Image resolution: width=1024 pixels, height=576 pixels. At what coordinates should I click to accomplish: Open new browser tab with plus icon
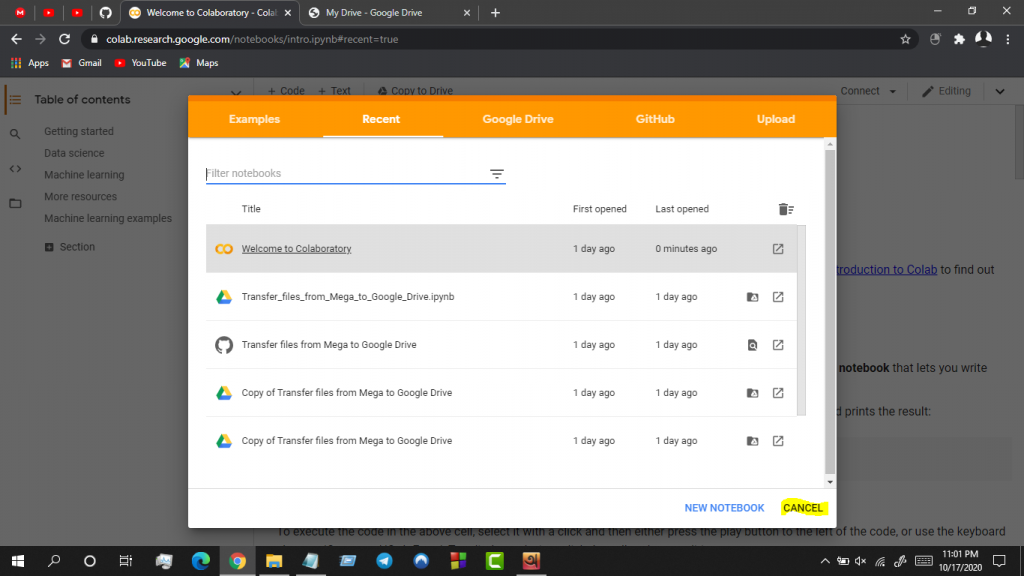(495, 12)
